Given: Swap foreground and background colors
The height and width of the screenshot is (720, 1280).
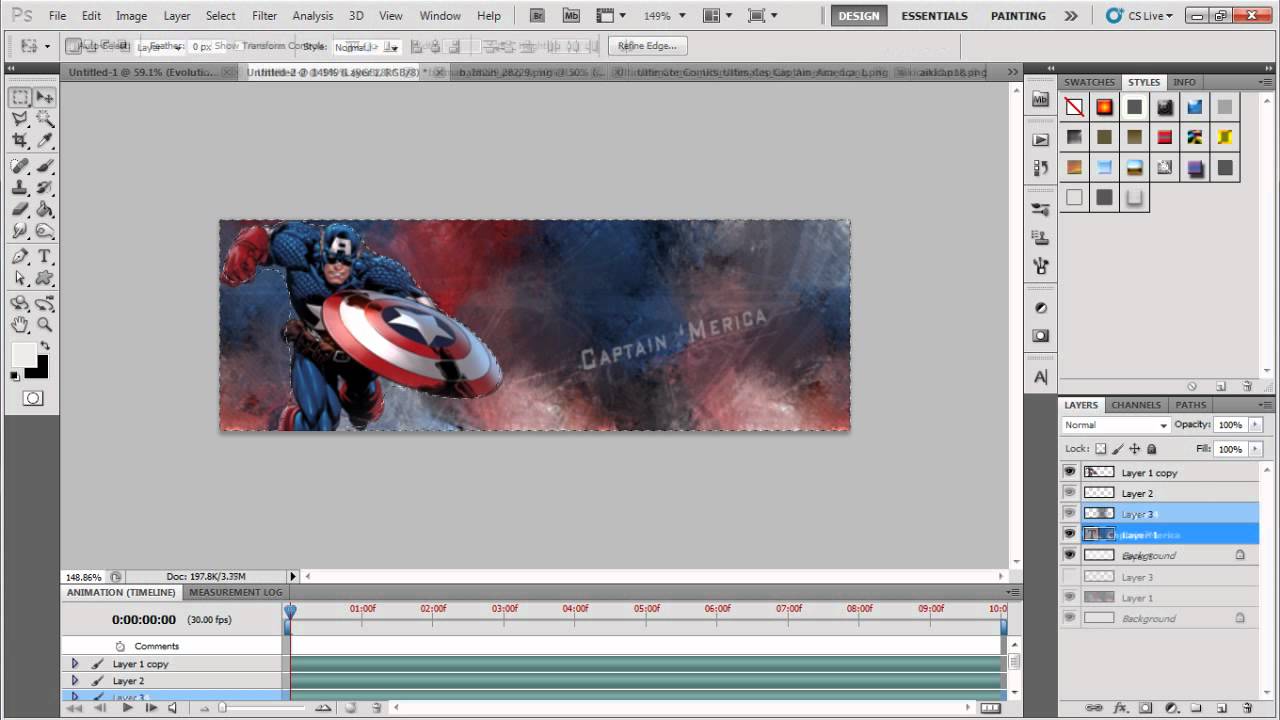Looking at the screenshot, I should pos(45,346).
